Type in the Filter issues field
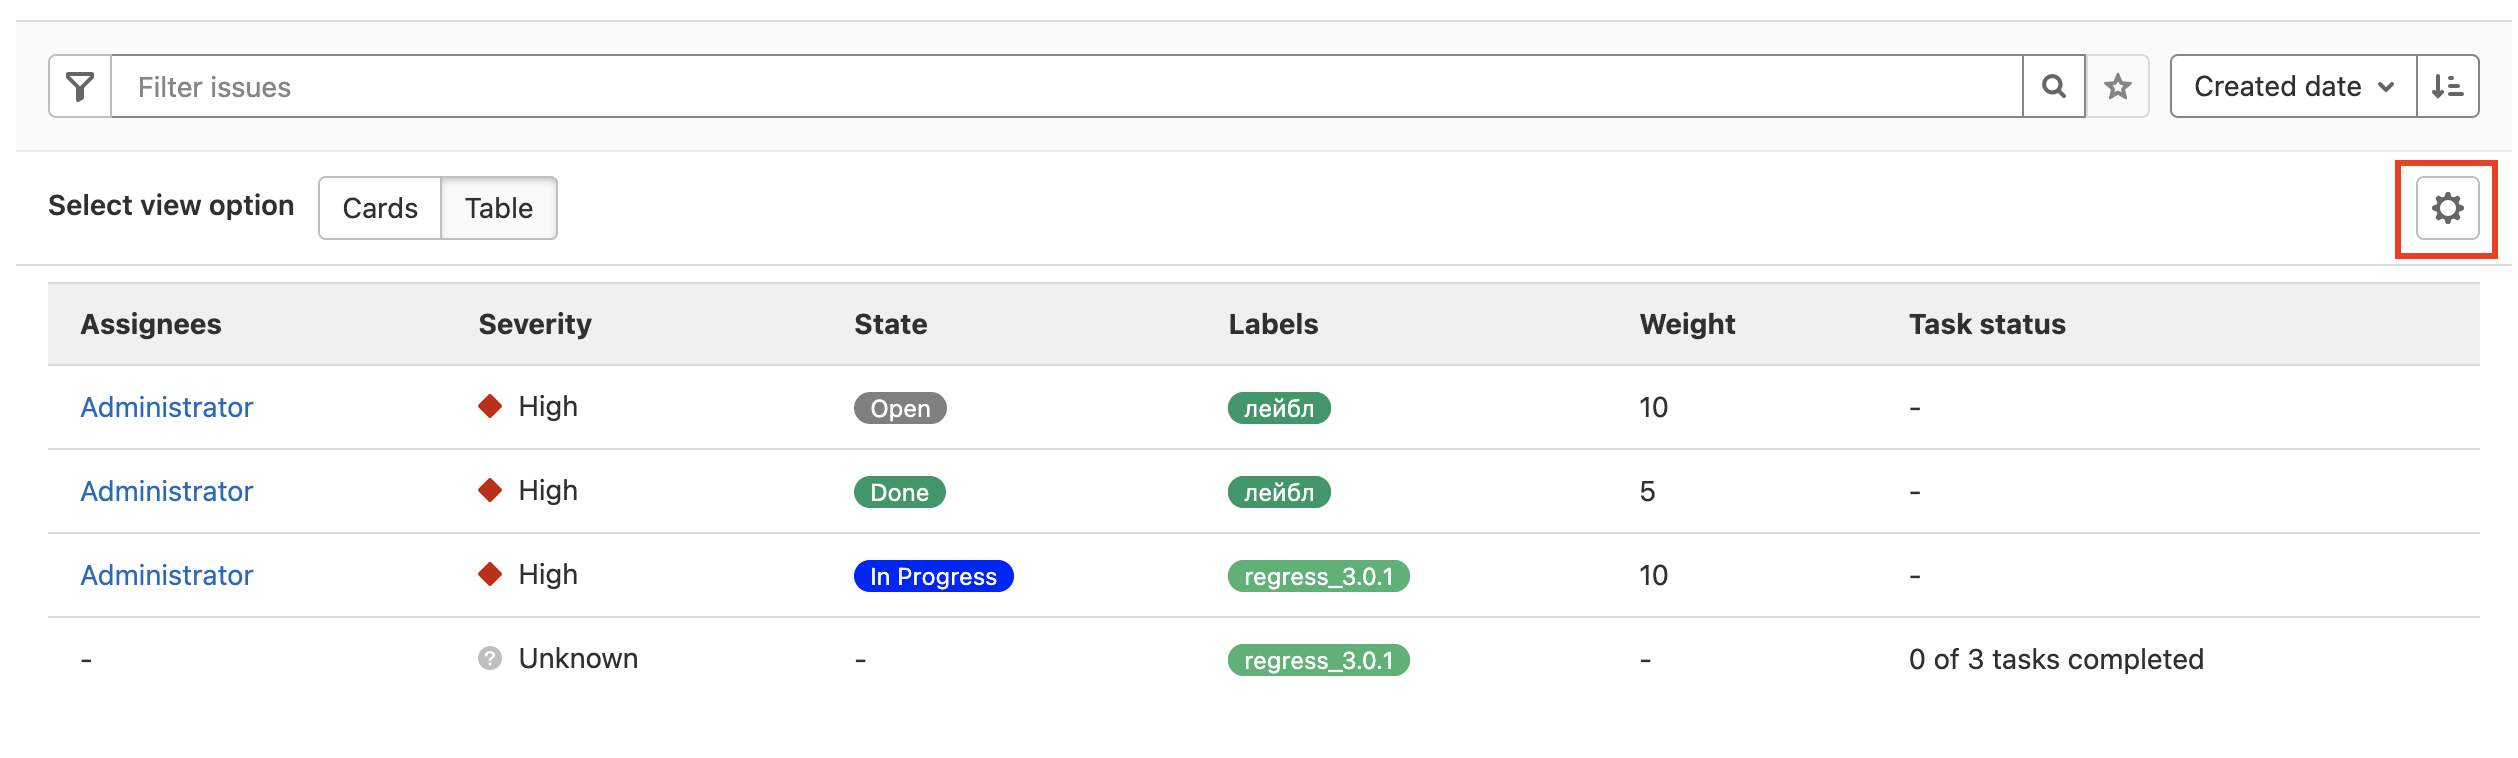This screenshot has height=758, width=2518. coord(1065,87)
